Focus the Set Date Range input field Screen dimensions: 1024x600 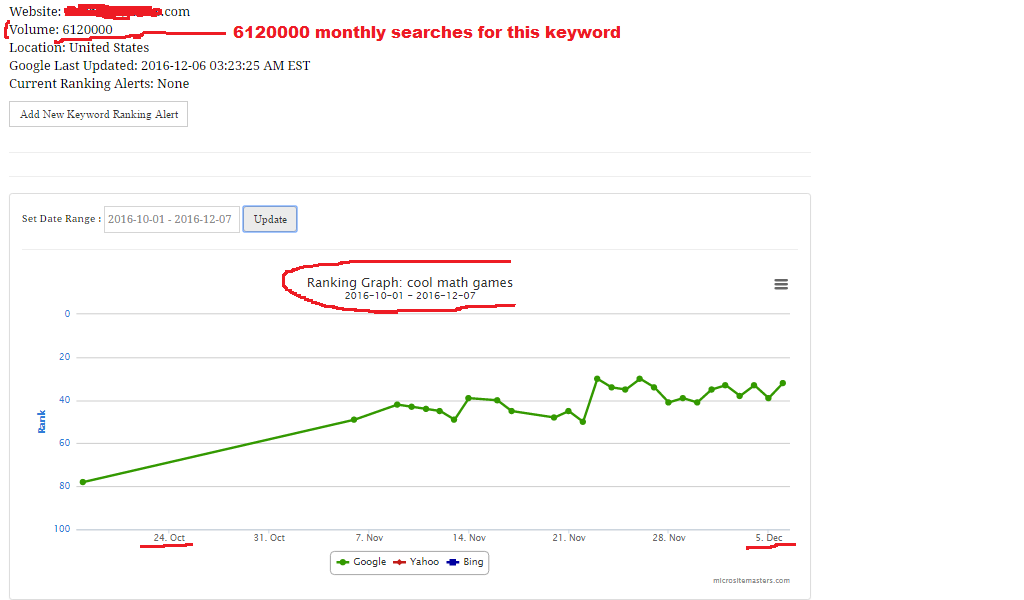click(171, 219)
